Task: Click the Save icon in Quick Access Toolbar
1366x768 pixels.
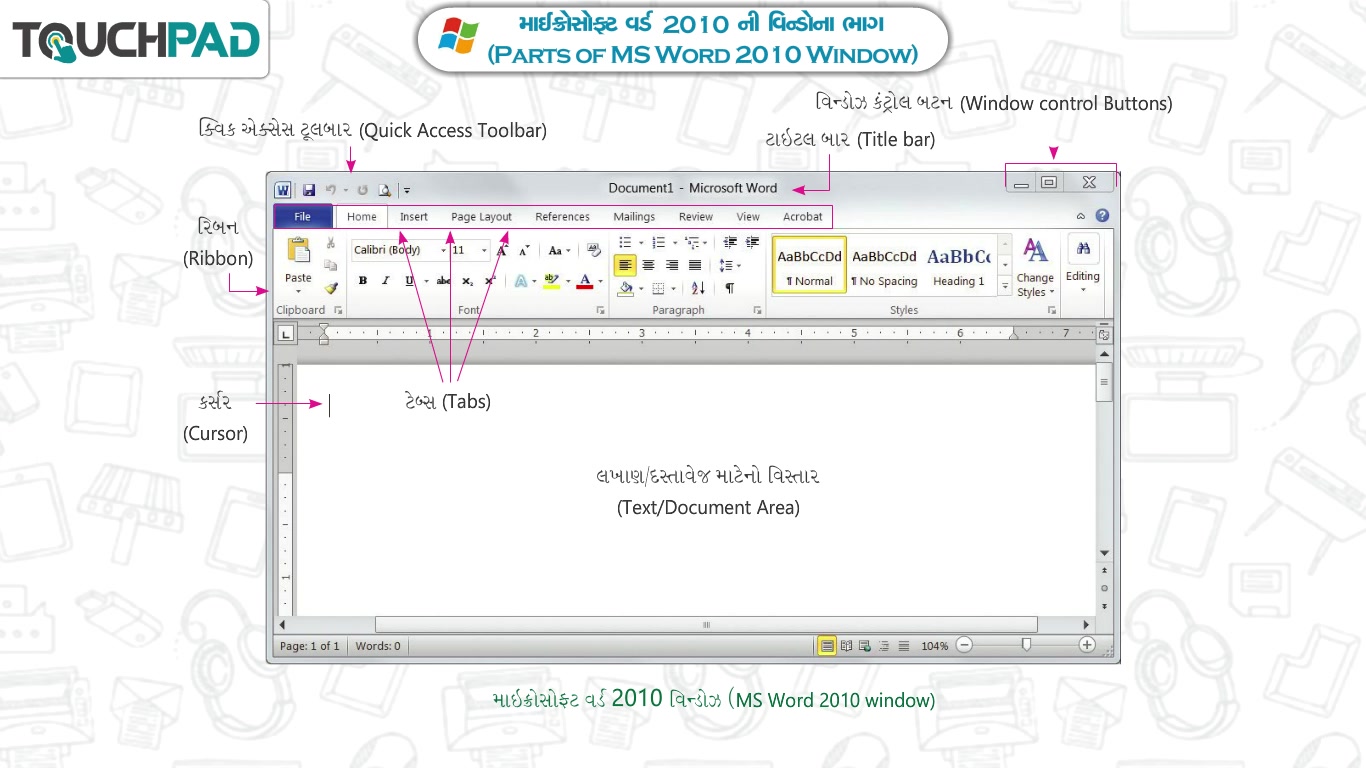Action: click(x=309, y=189)
